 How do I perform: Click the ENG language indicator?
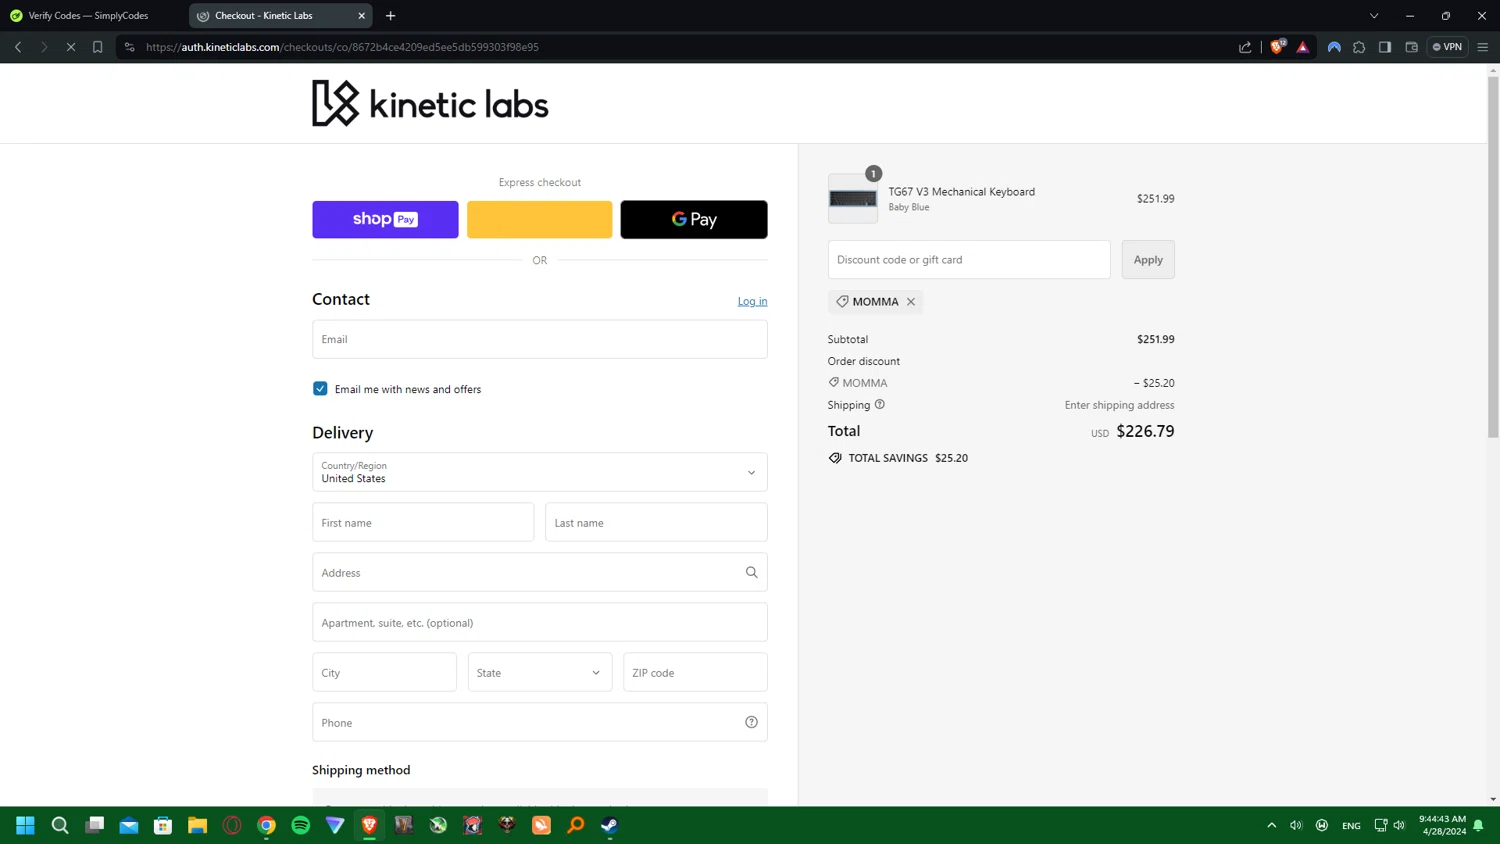[1351, 825]
